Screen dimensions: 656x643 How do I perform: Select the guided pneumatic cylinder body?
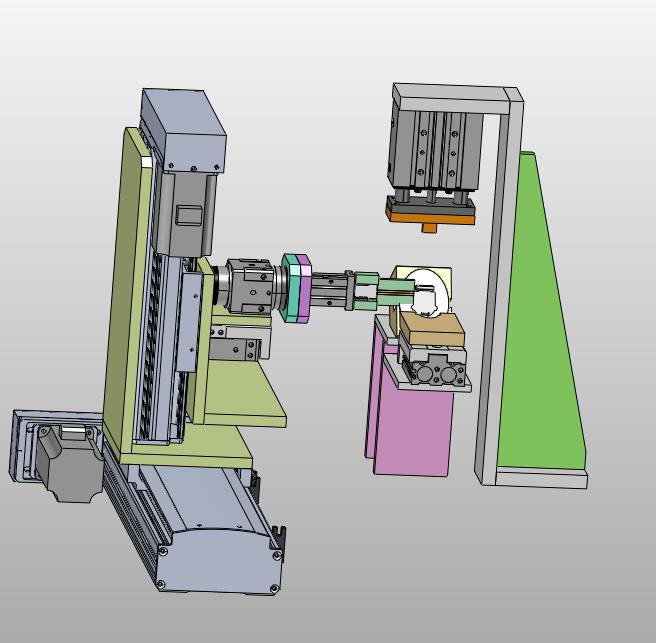435,151
